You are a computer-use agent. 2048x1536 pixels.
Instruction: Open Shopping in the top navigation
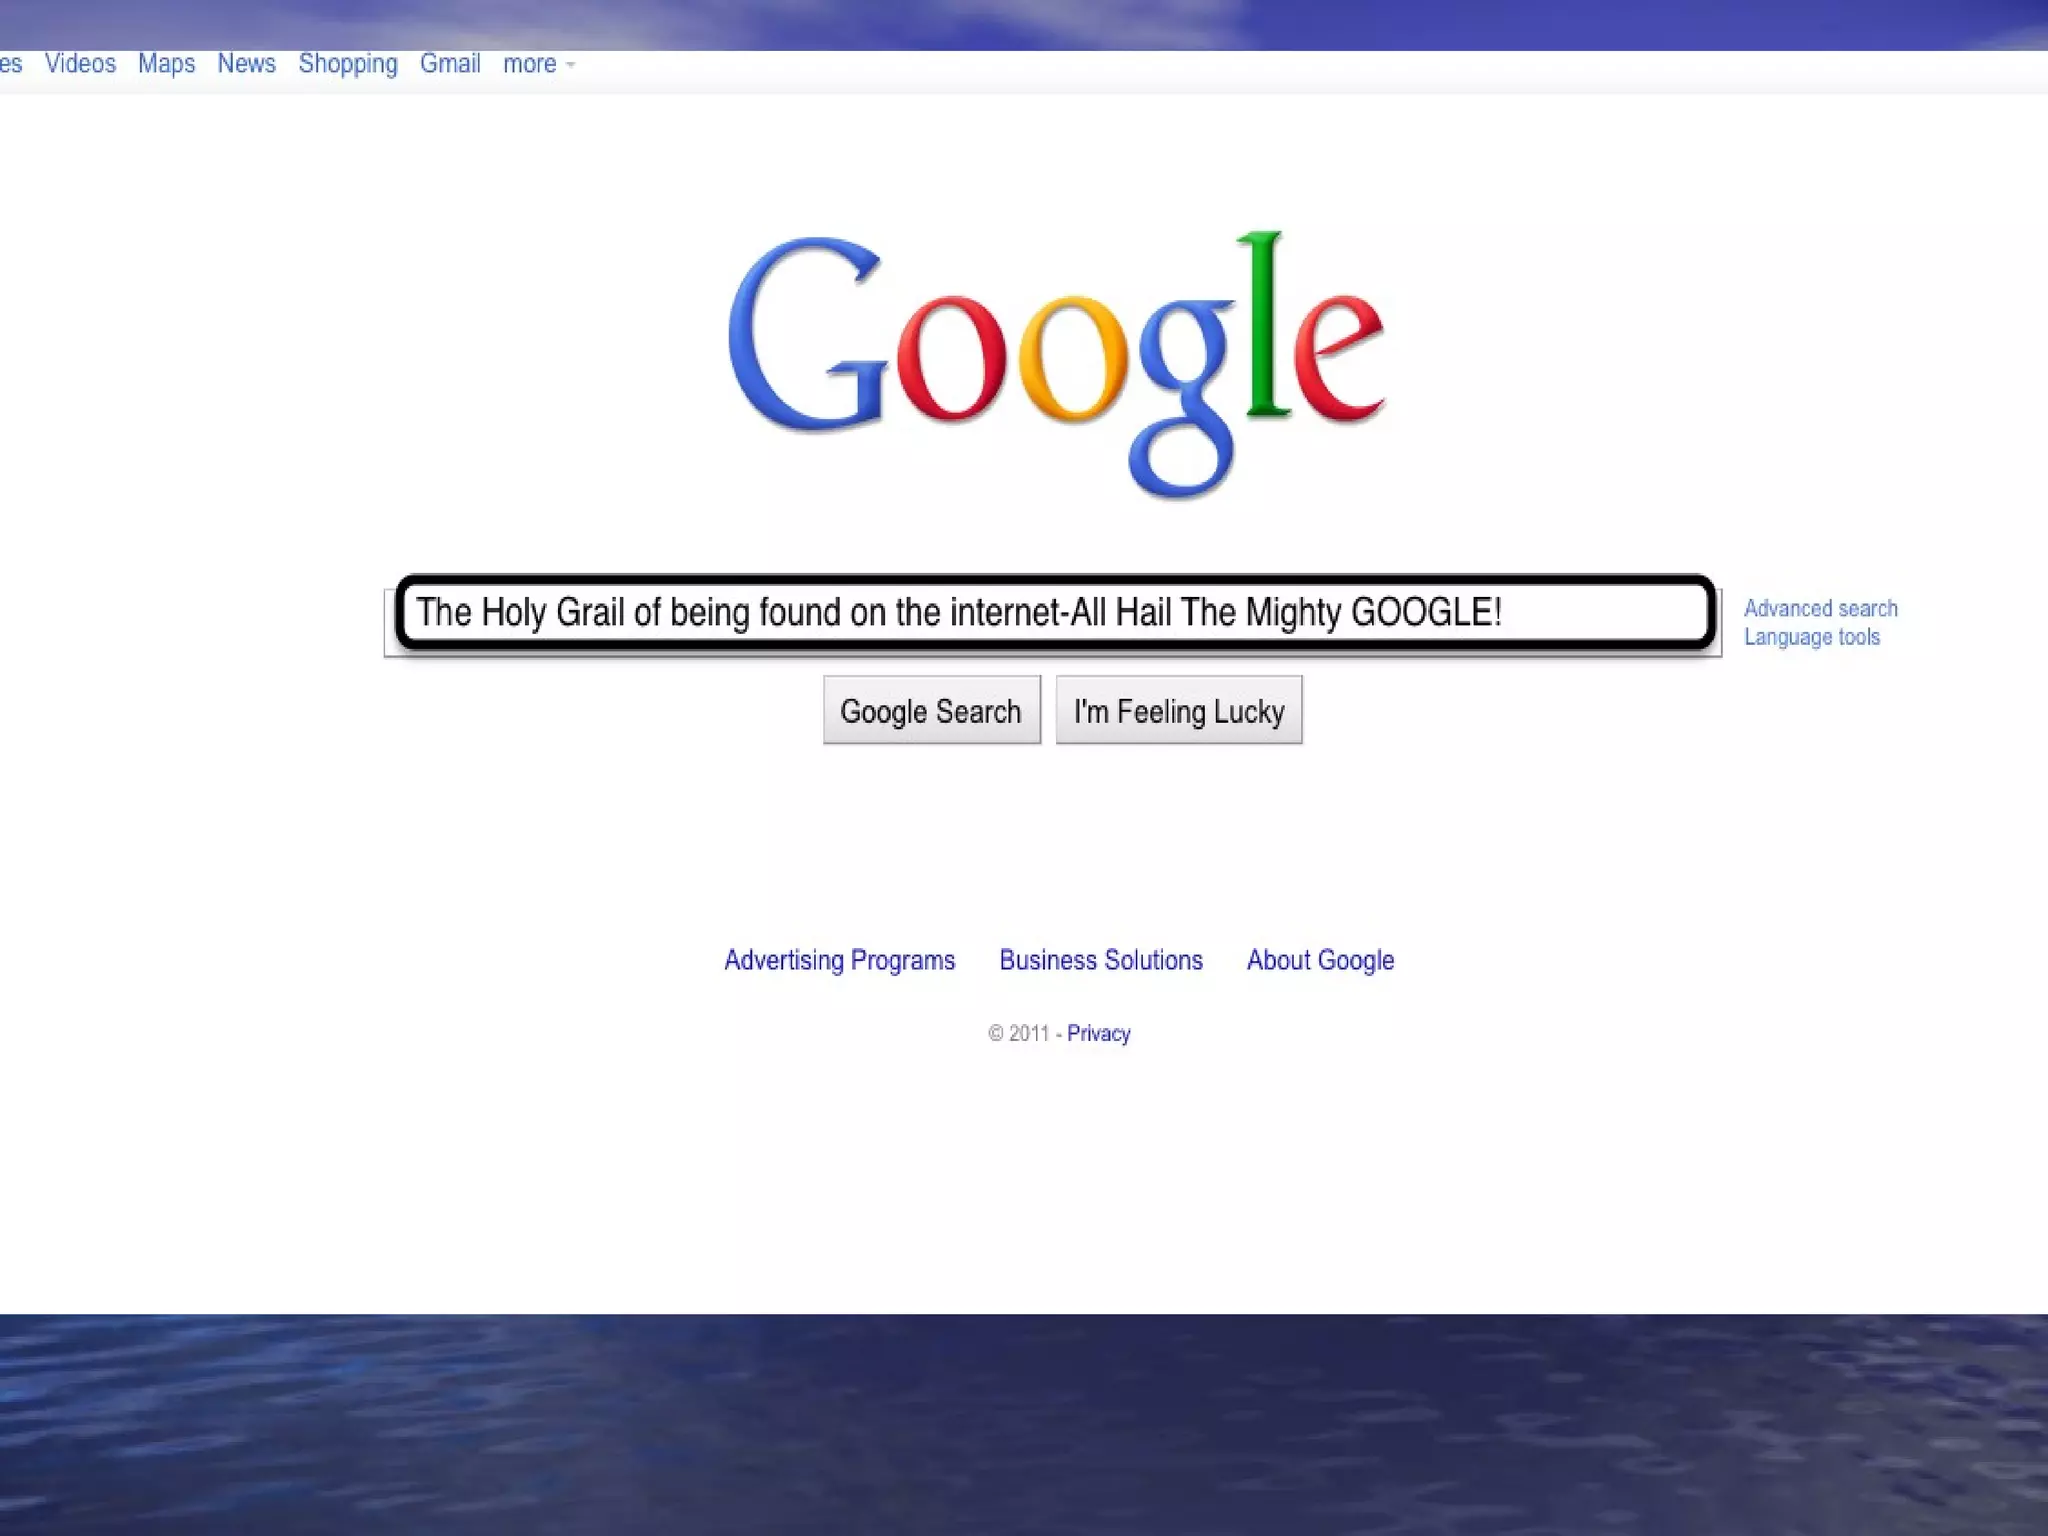(x=348, y=64)
